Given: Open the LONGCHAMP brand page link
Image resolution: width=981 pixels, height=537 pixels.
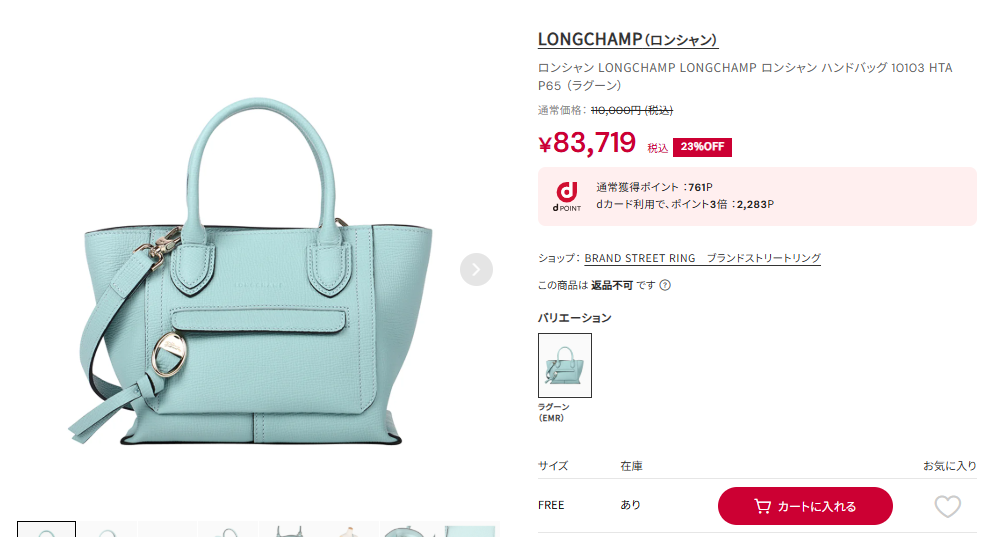Looking at the screenshot, I should pos(628,39).
